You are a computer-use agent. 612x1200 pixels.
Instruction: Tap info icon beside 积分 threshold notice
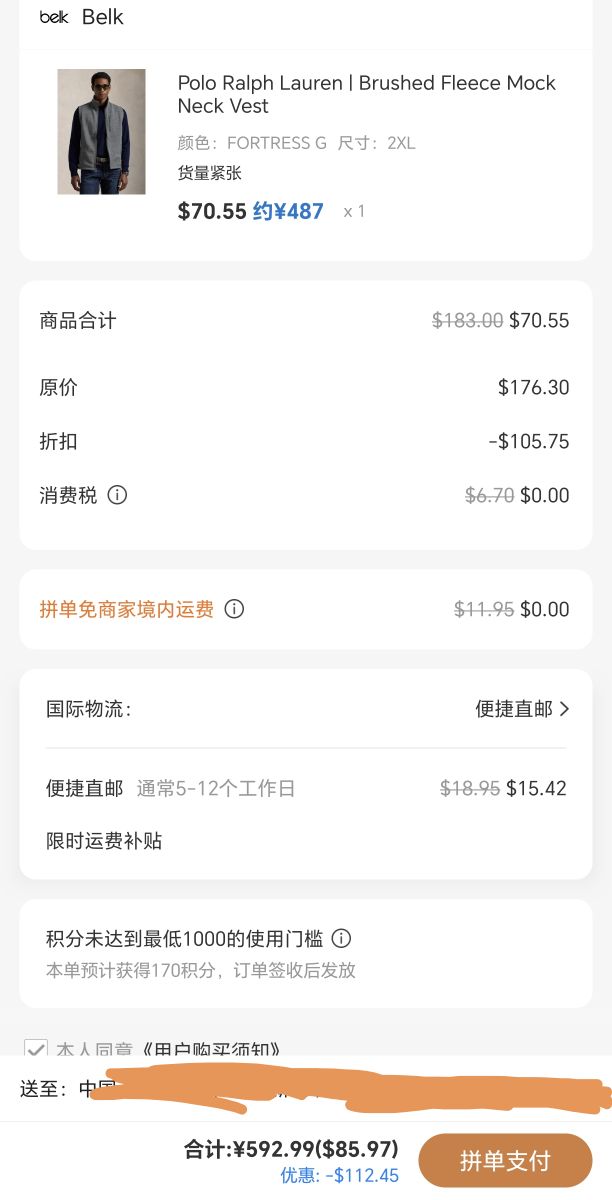[341, 938]
